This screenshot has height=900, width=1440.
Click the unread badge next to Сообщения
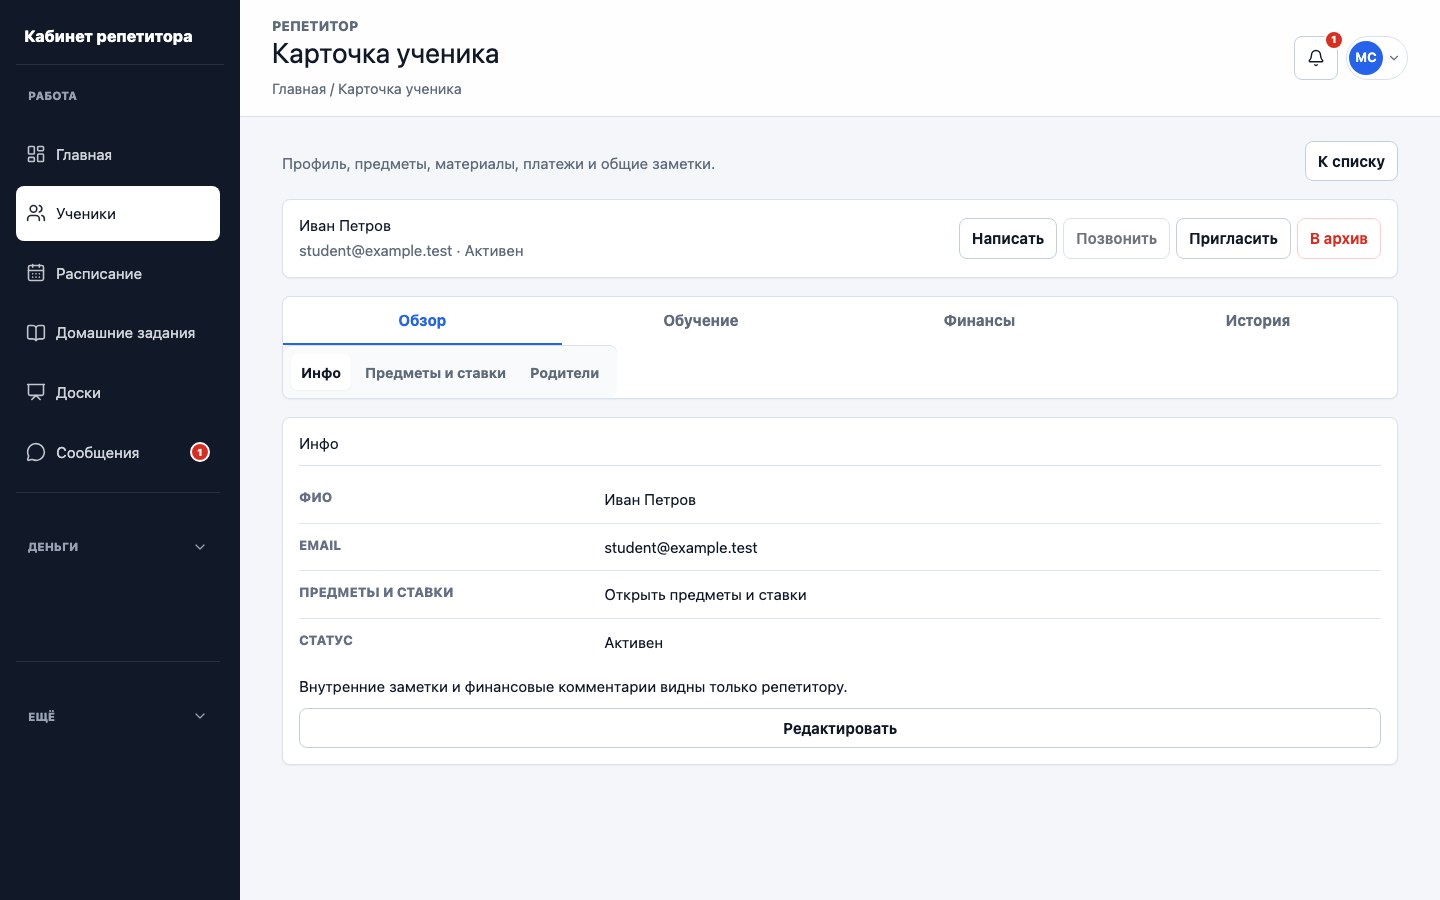tap(200, 452)
